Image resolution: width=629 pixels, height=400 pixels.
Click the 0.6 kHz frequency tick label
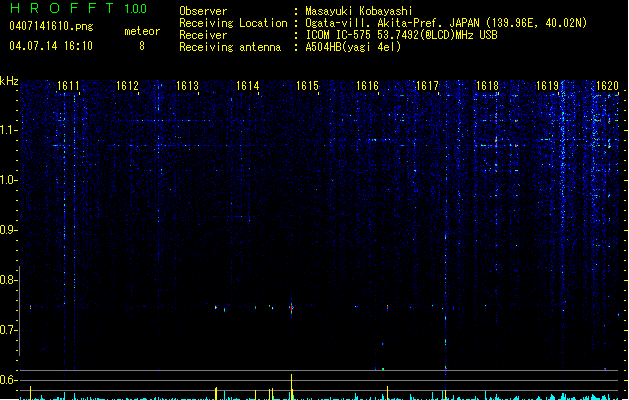(8, 380)
